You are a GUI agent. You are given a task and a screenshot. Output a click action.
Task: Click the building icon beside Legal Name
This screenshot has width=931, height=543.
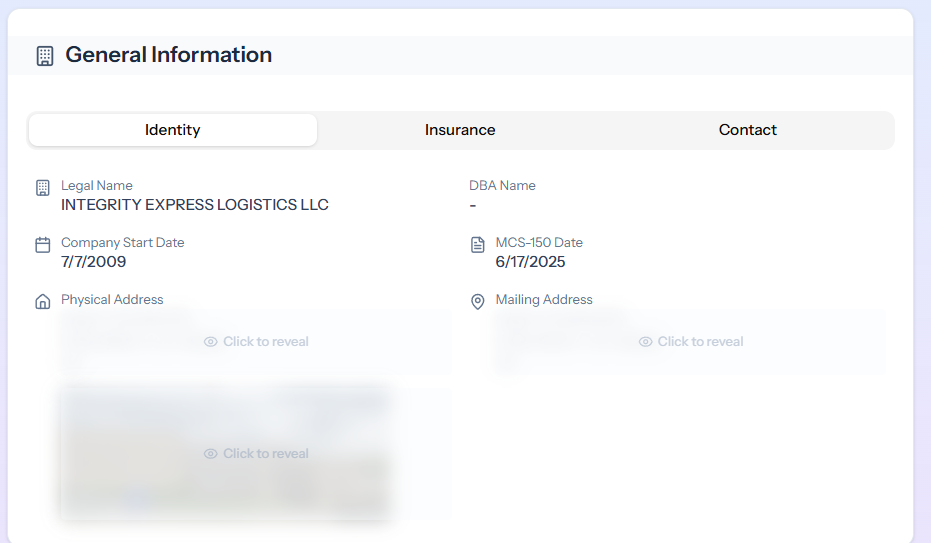(x=42, y=188)
